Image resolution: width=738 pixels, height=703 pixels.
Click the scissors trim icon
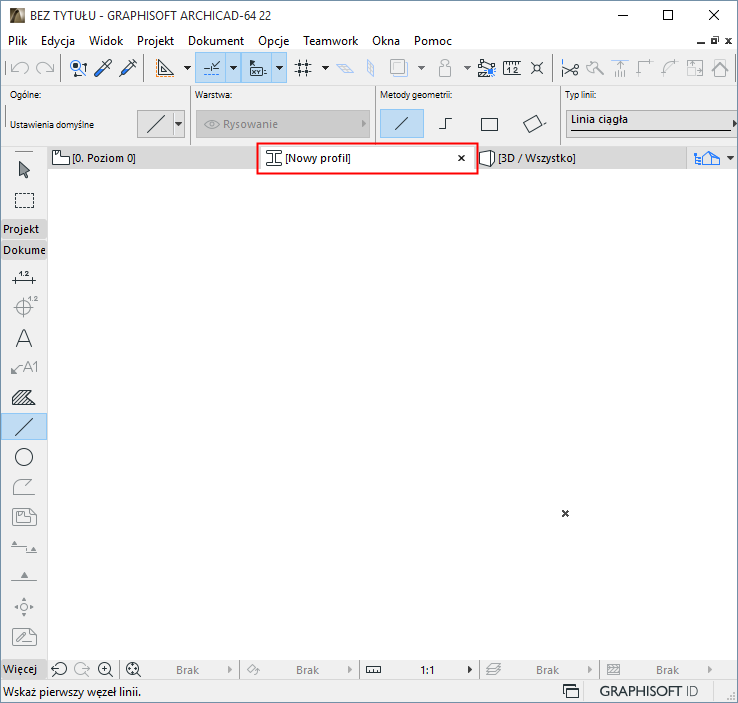[570, 69]
